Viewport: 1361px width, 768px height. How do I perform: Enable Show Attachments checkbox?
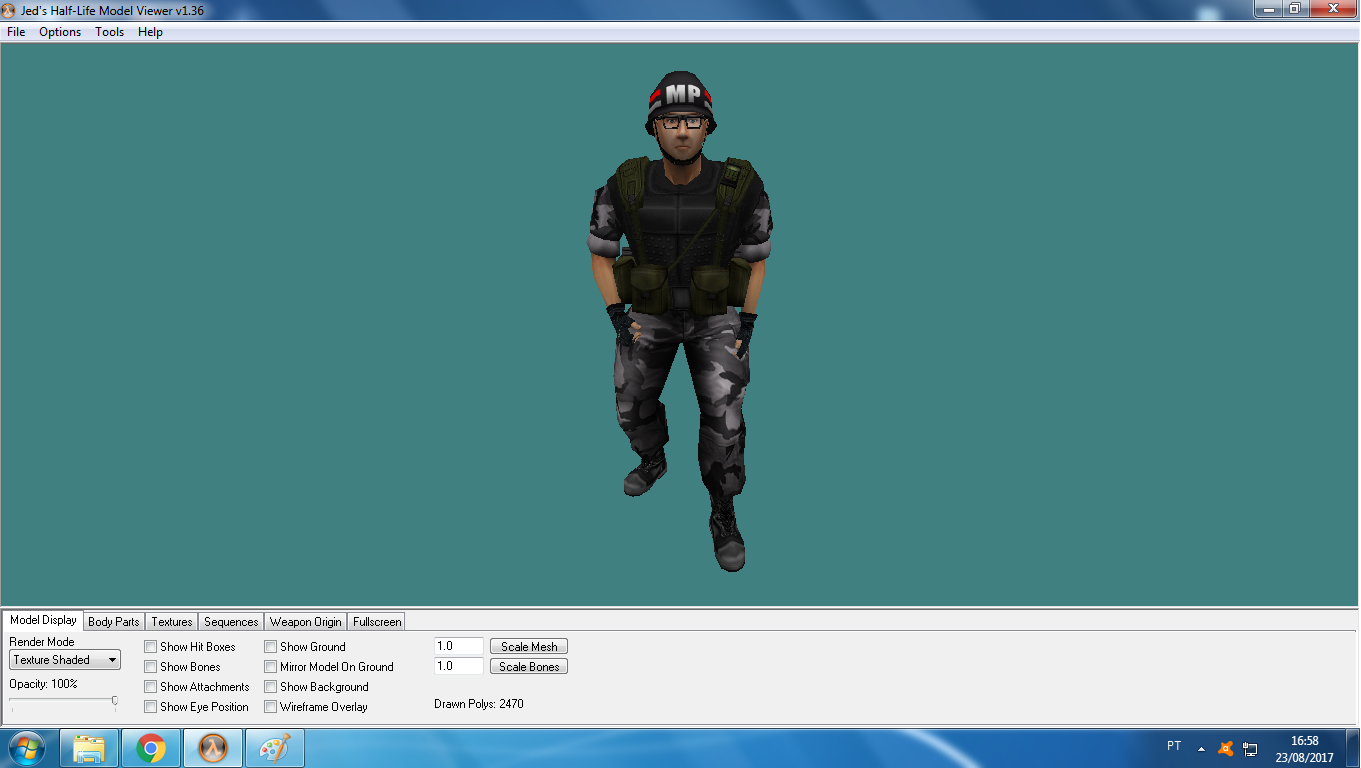pyautogui.click(x=151, y=687)
